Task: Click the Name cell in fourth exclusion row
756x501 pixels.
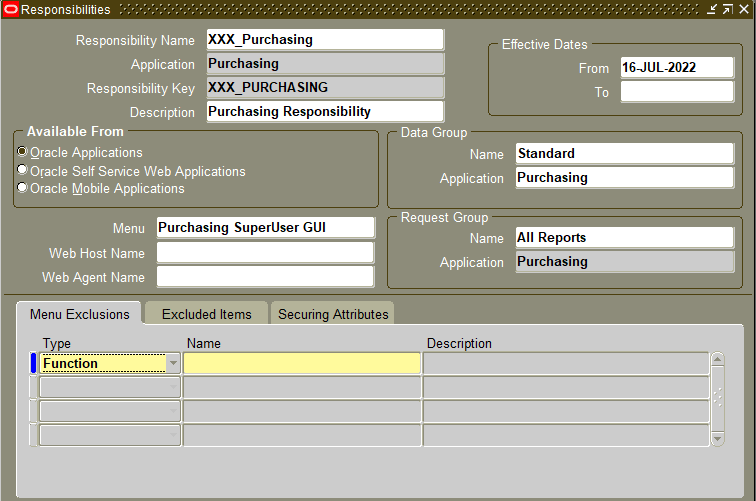Action: [x=302, y=435]
